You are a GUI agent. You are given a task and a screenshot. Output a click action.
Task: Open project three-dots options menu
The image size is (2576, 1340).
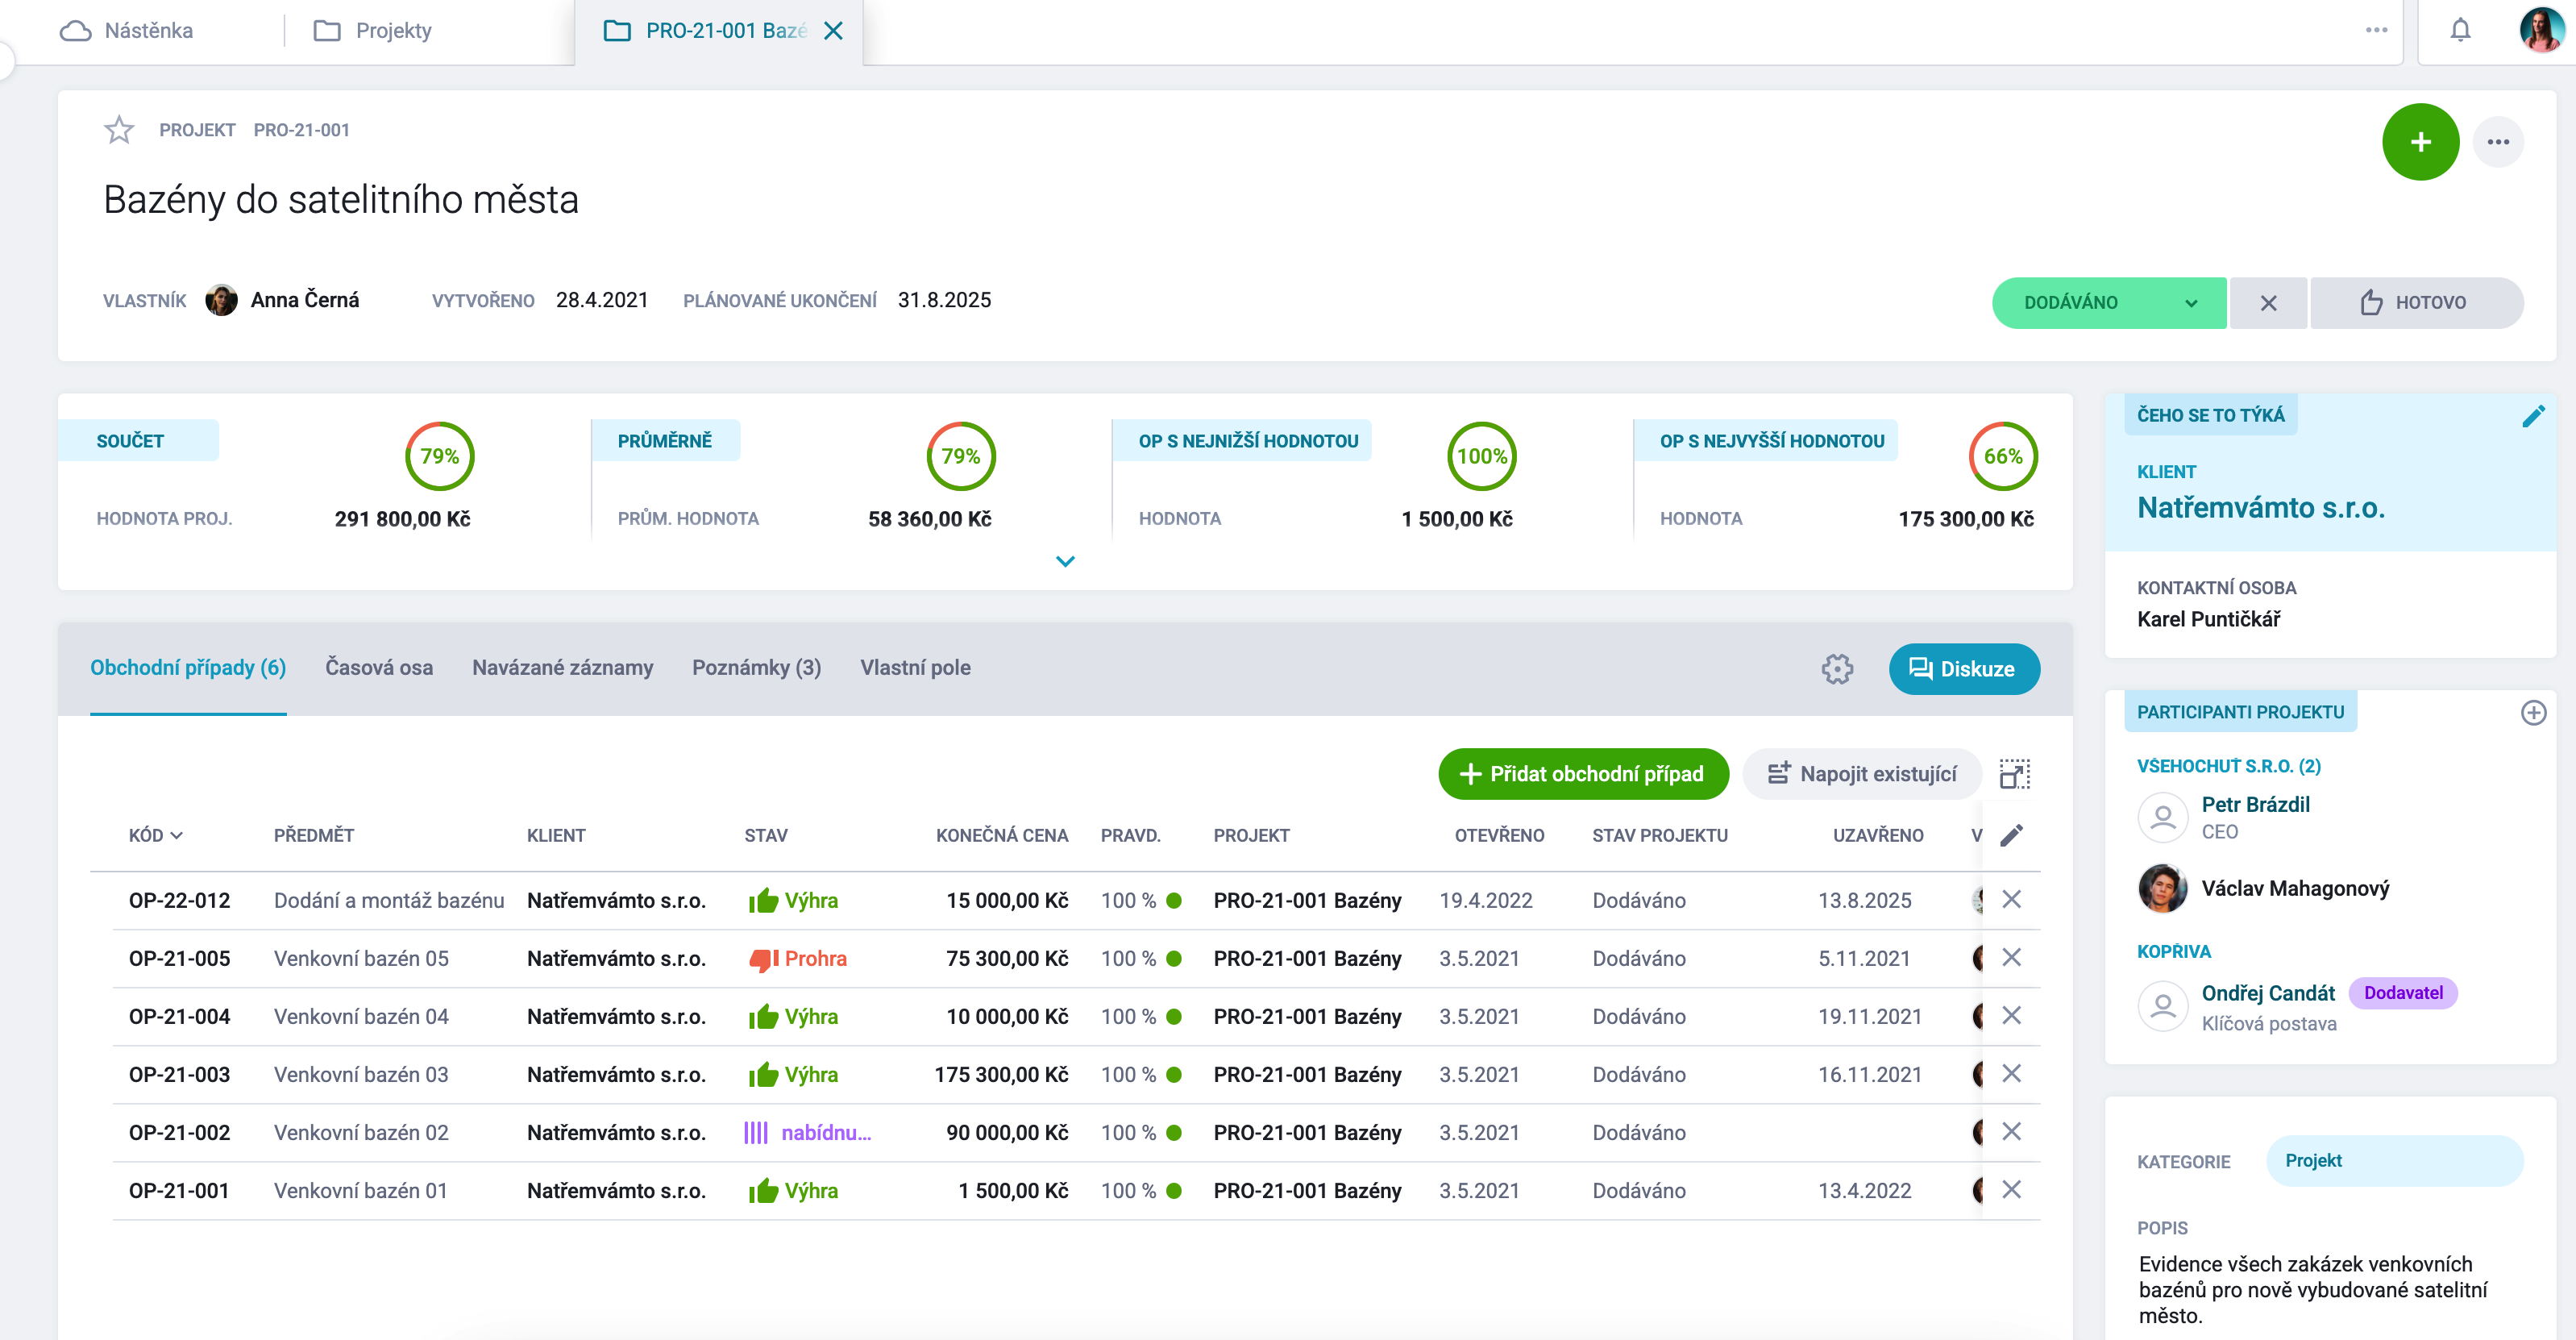[2498, 142]
